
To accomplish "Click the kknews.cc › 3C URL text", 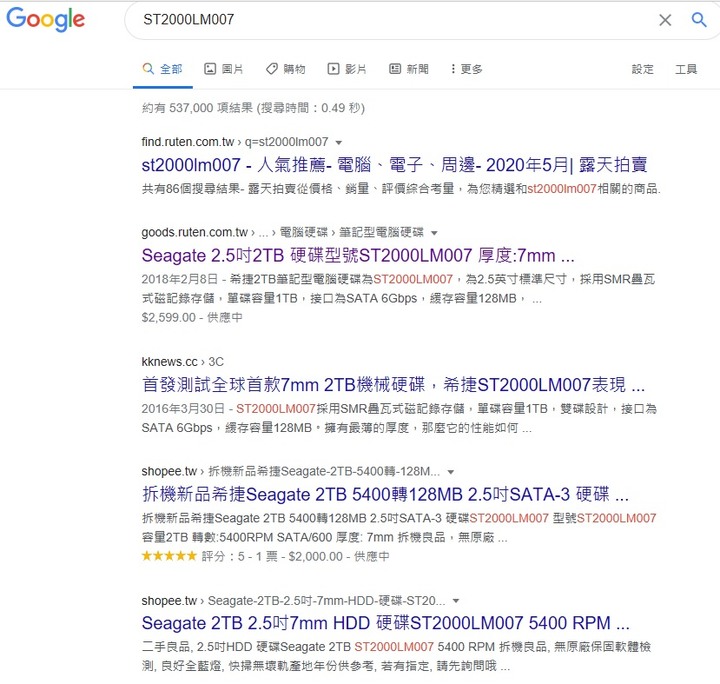I will click(183, 362).
